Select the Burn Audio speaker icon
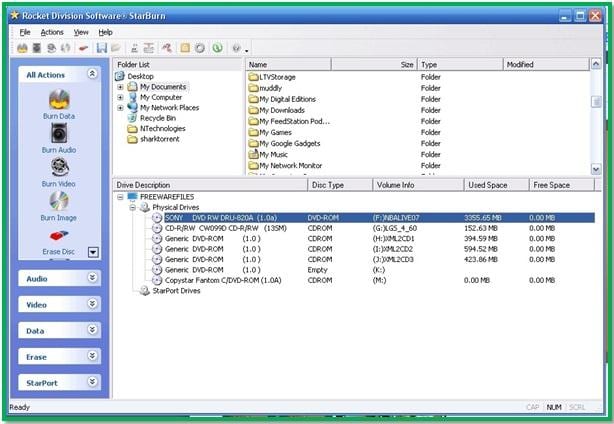This screenshot has height=424, width=614. pos(59,133)
